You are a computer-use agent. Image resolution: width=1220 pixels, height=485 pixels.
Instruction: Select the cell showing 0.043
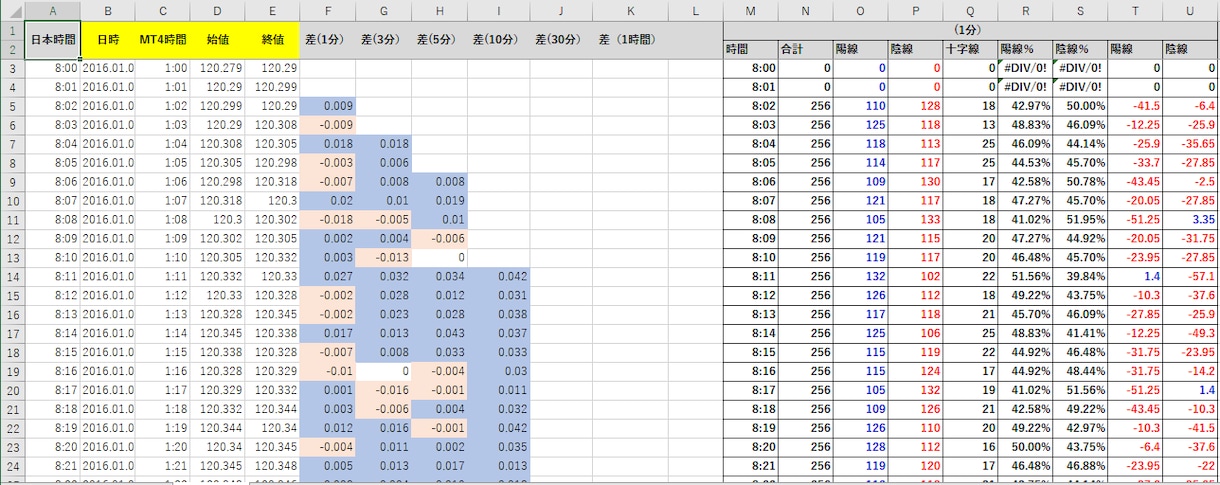(439, 333)
